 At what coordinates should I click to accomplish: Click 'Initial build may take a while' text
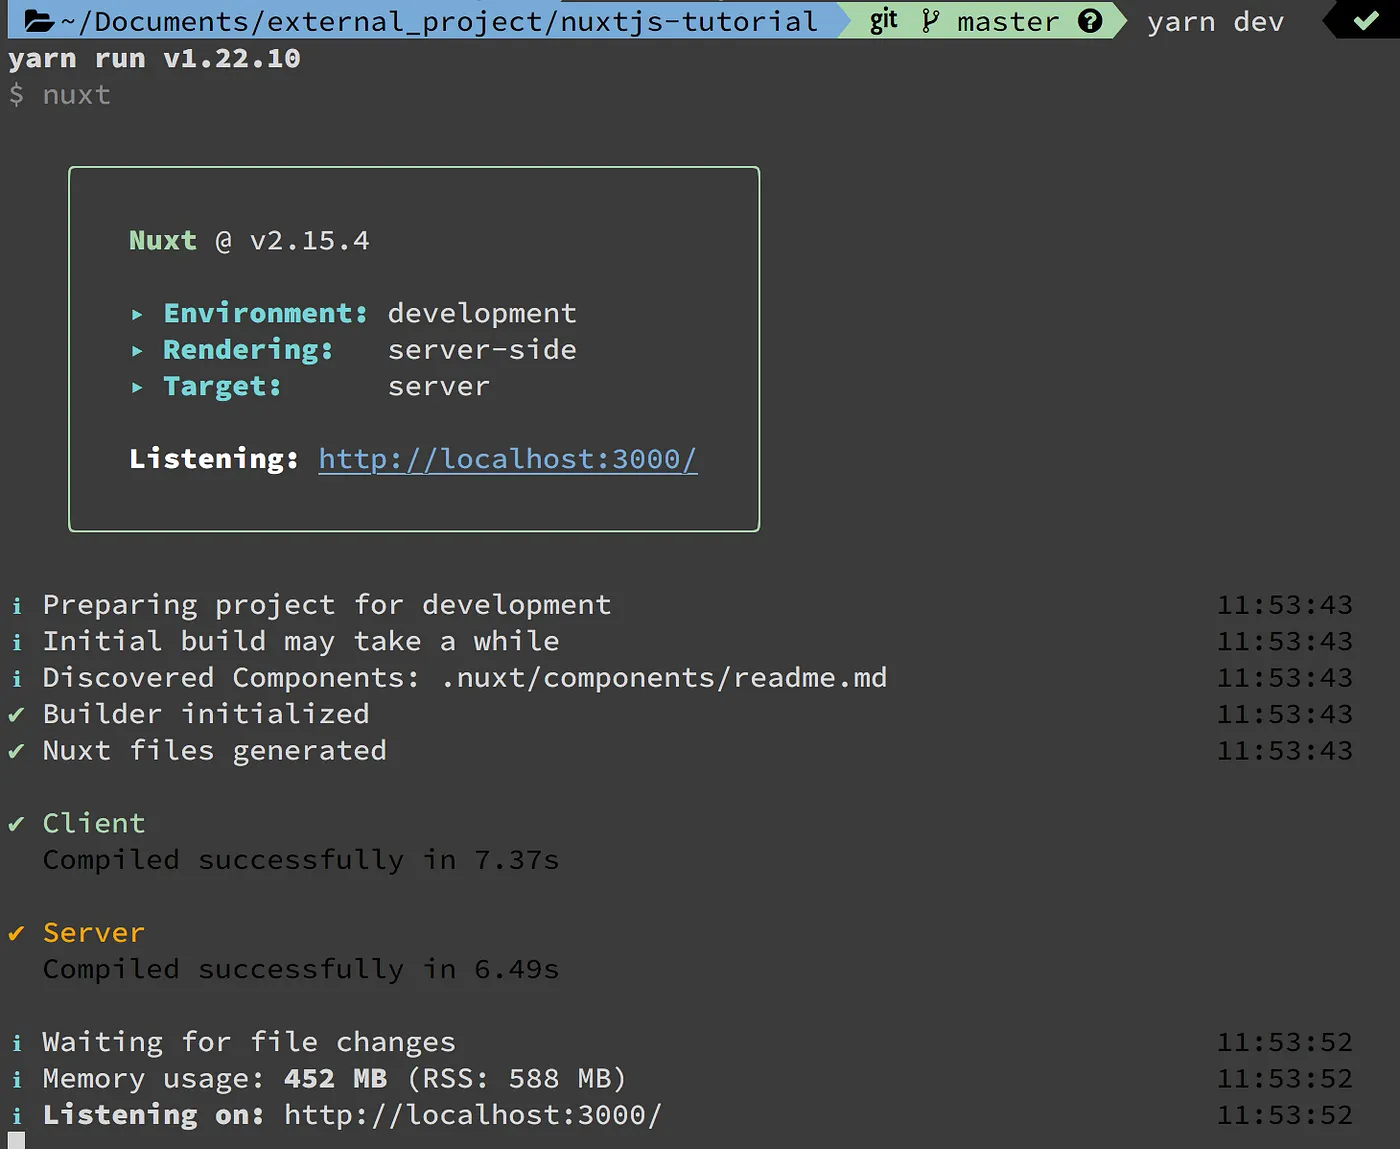tap(301, 641)
